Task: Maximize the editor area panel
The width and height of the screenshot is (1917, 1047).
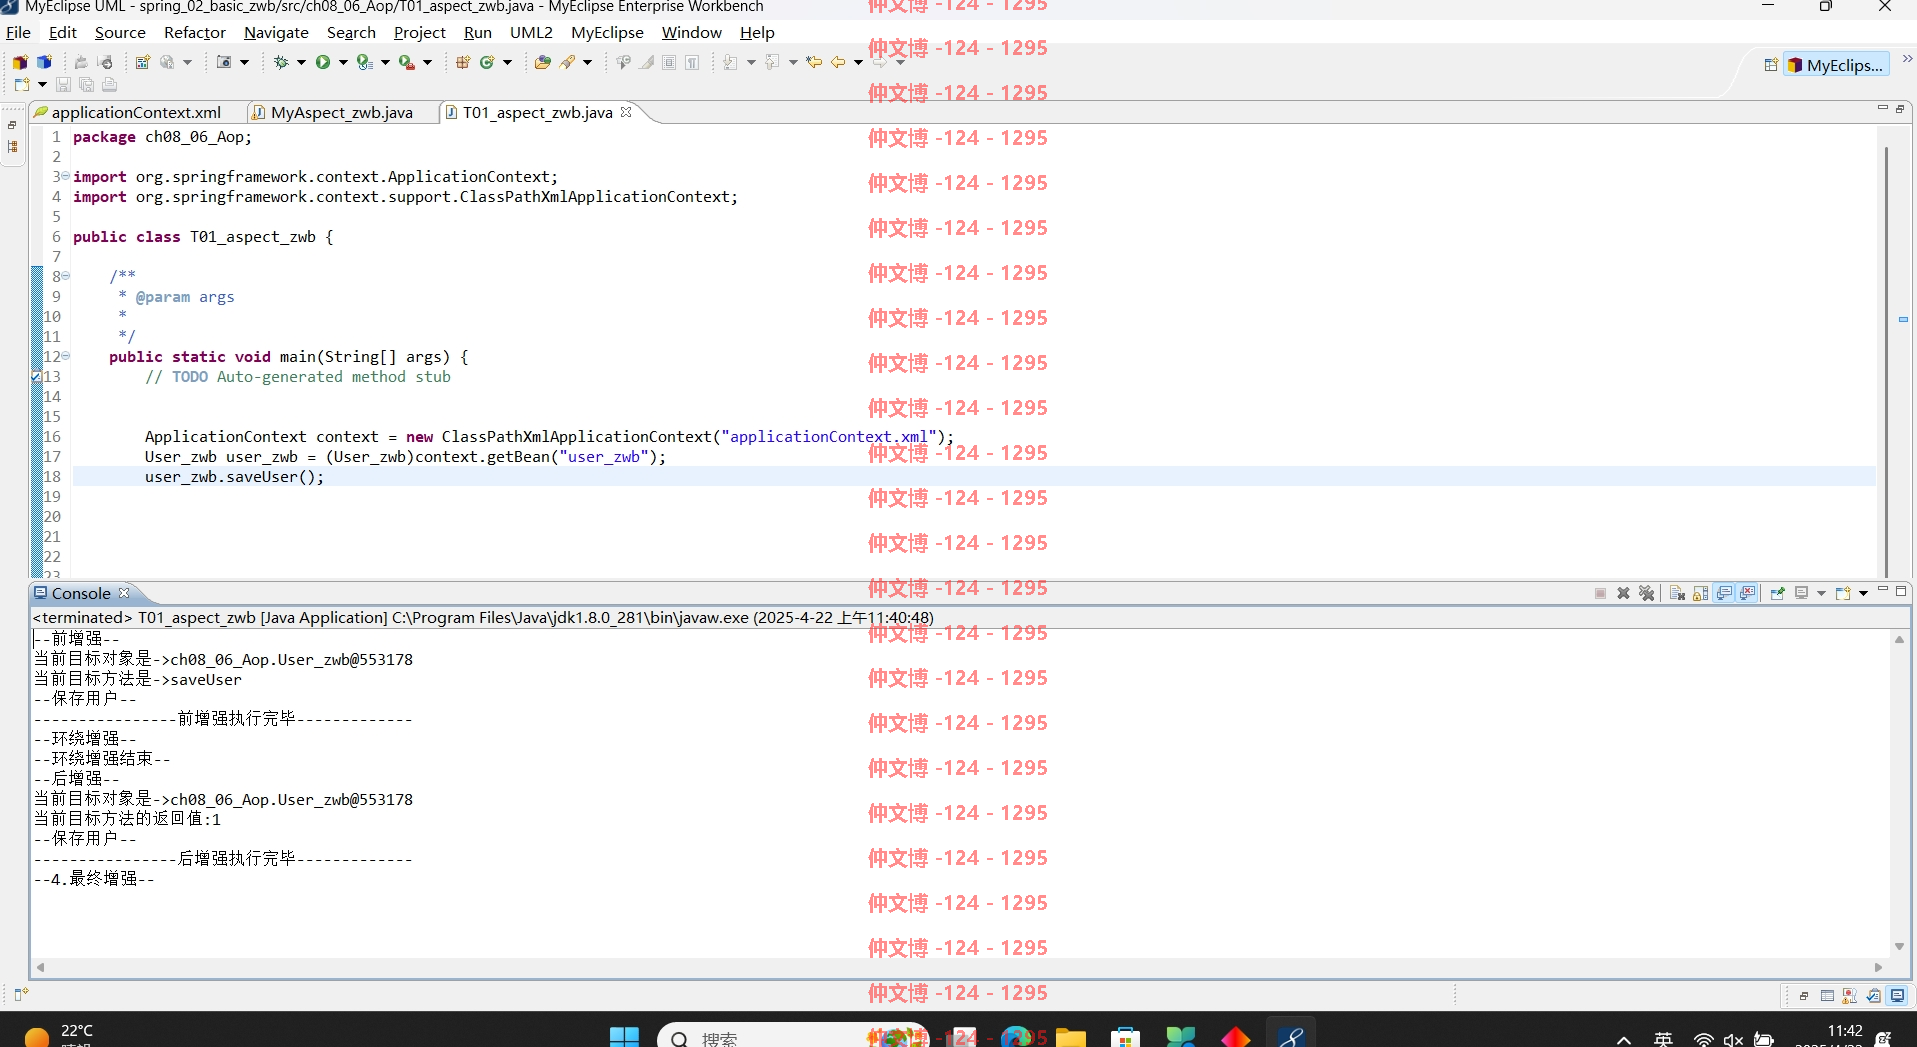Action: pyautogui.click(x=1900, y=109)
